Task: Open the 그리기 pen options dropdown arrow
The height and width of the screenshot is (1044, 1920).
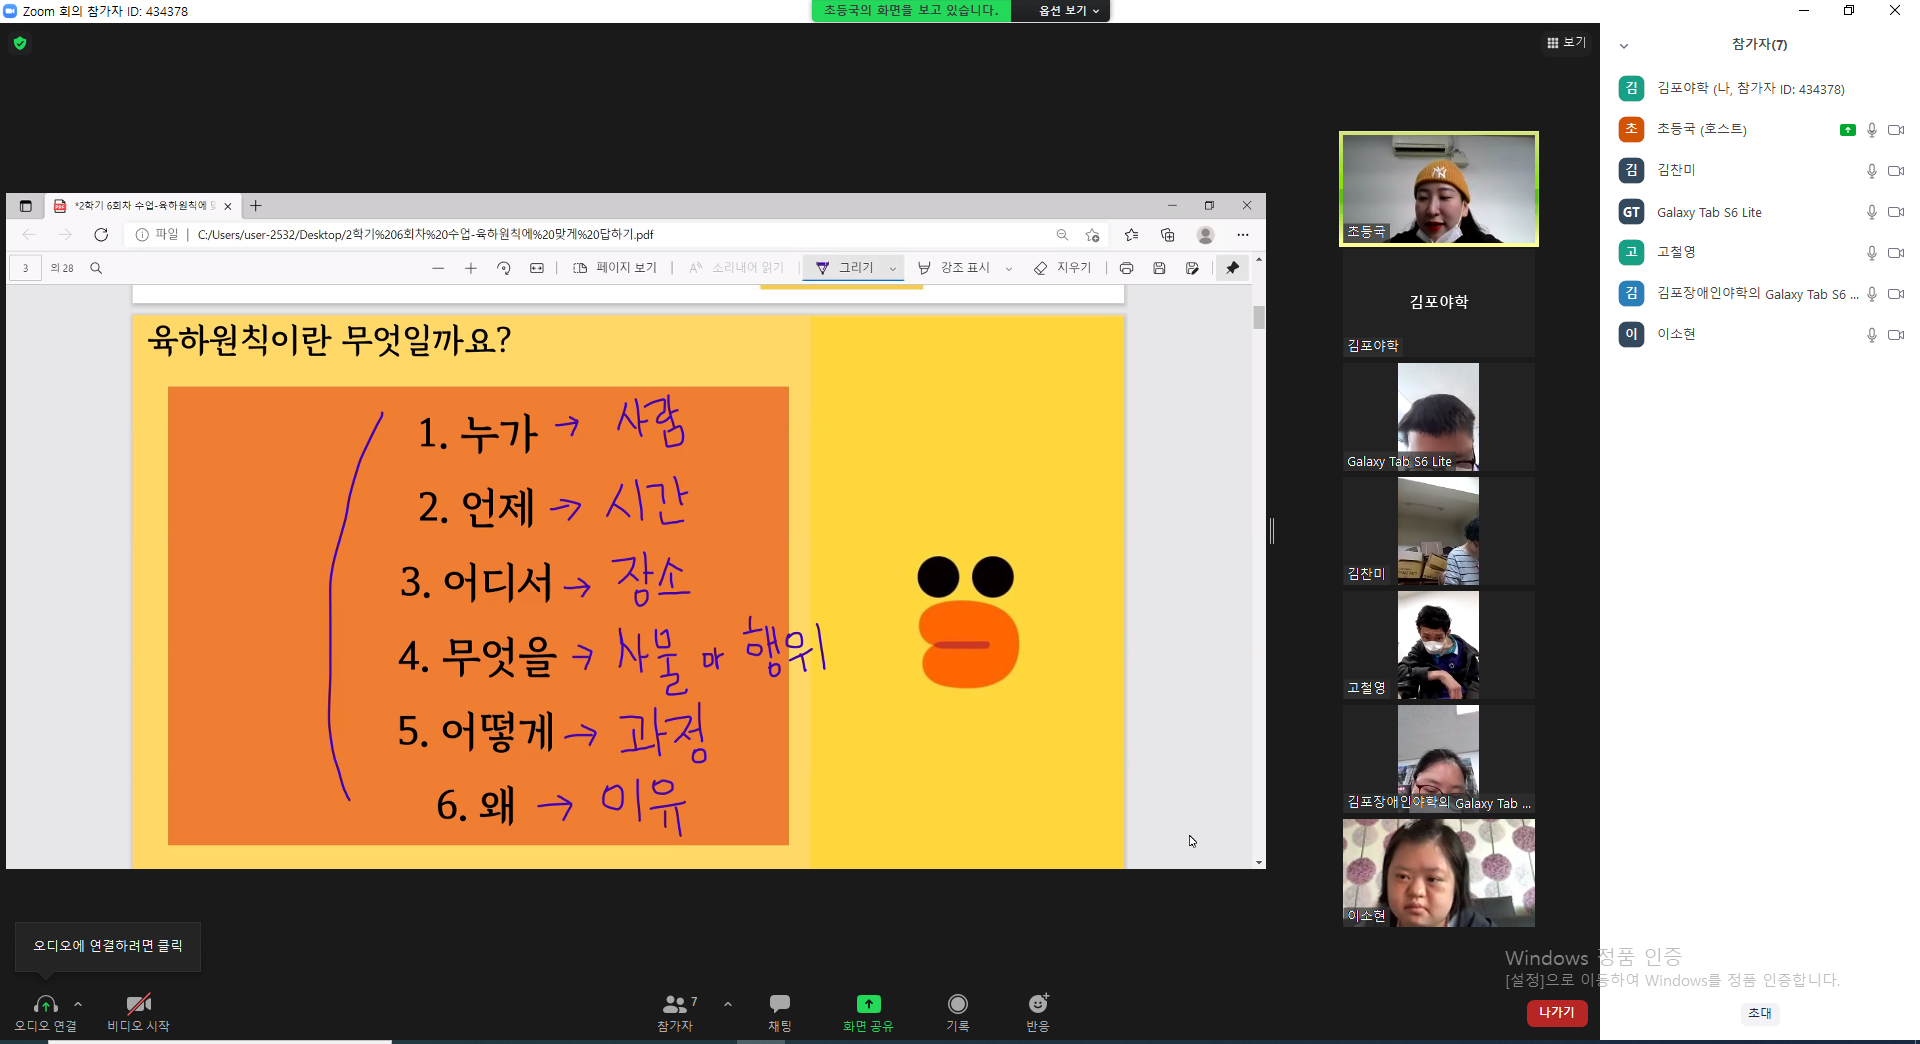Action: [893, 268]
